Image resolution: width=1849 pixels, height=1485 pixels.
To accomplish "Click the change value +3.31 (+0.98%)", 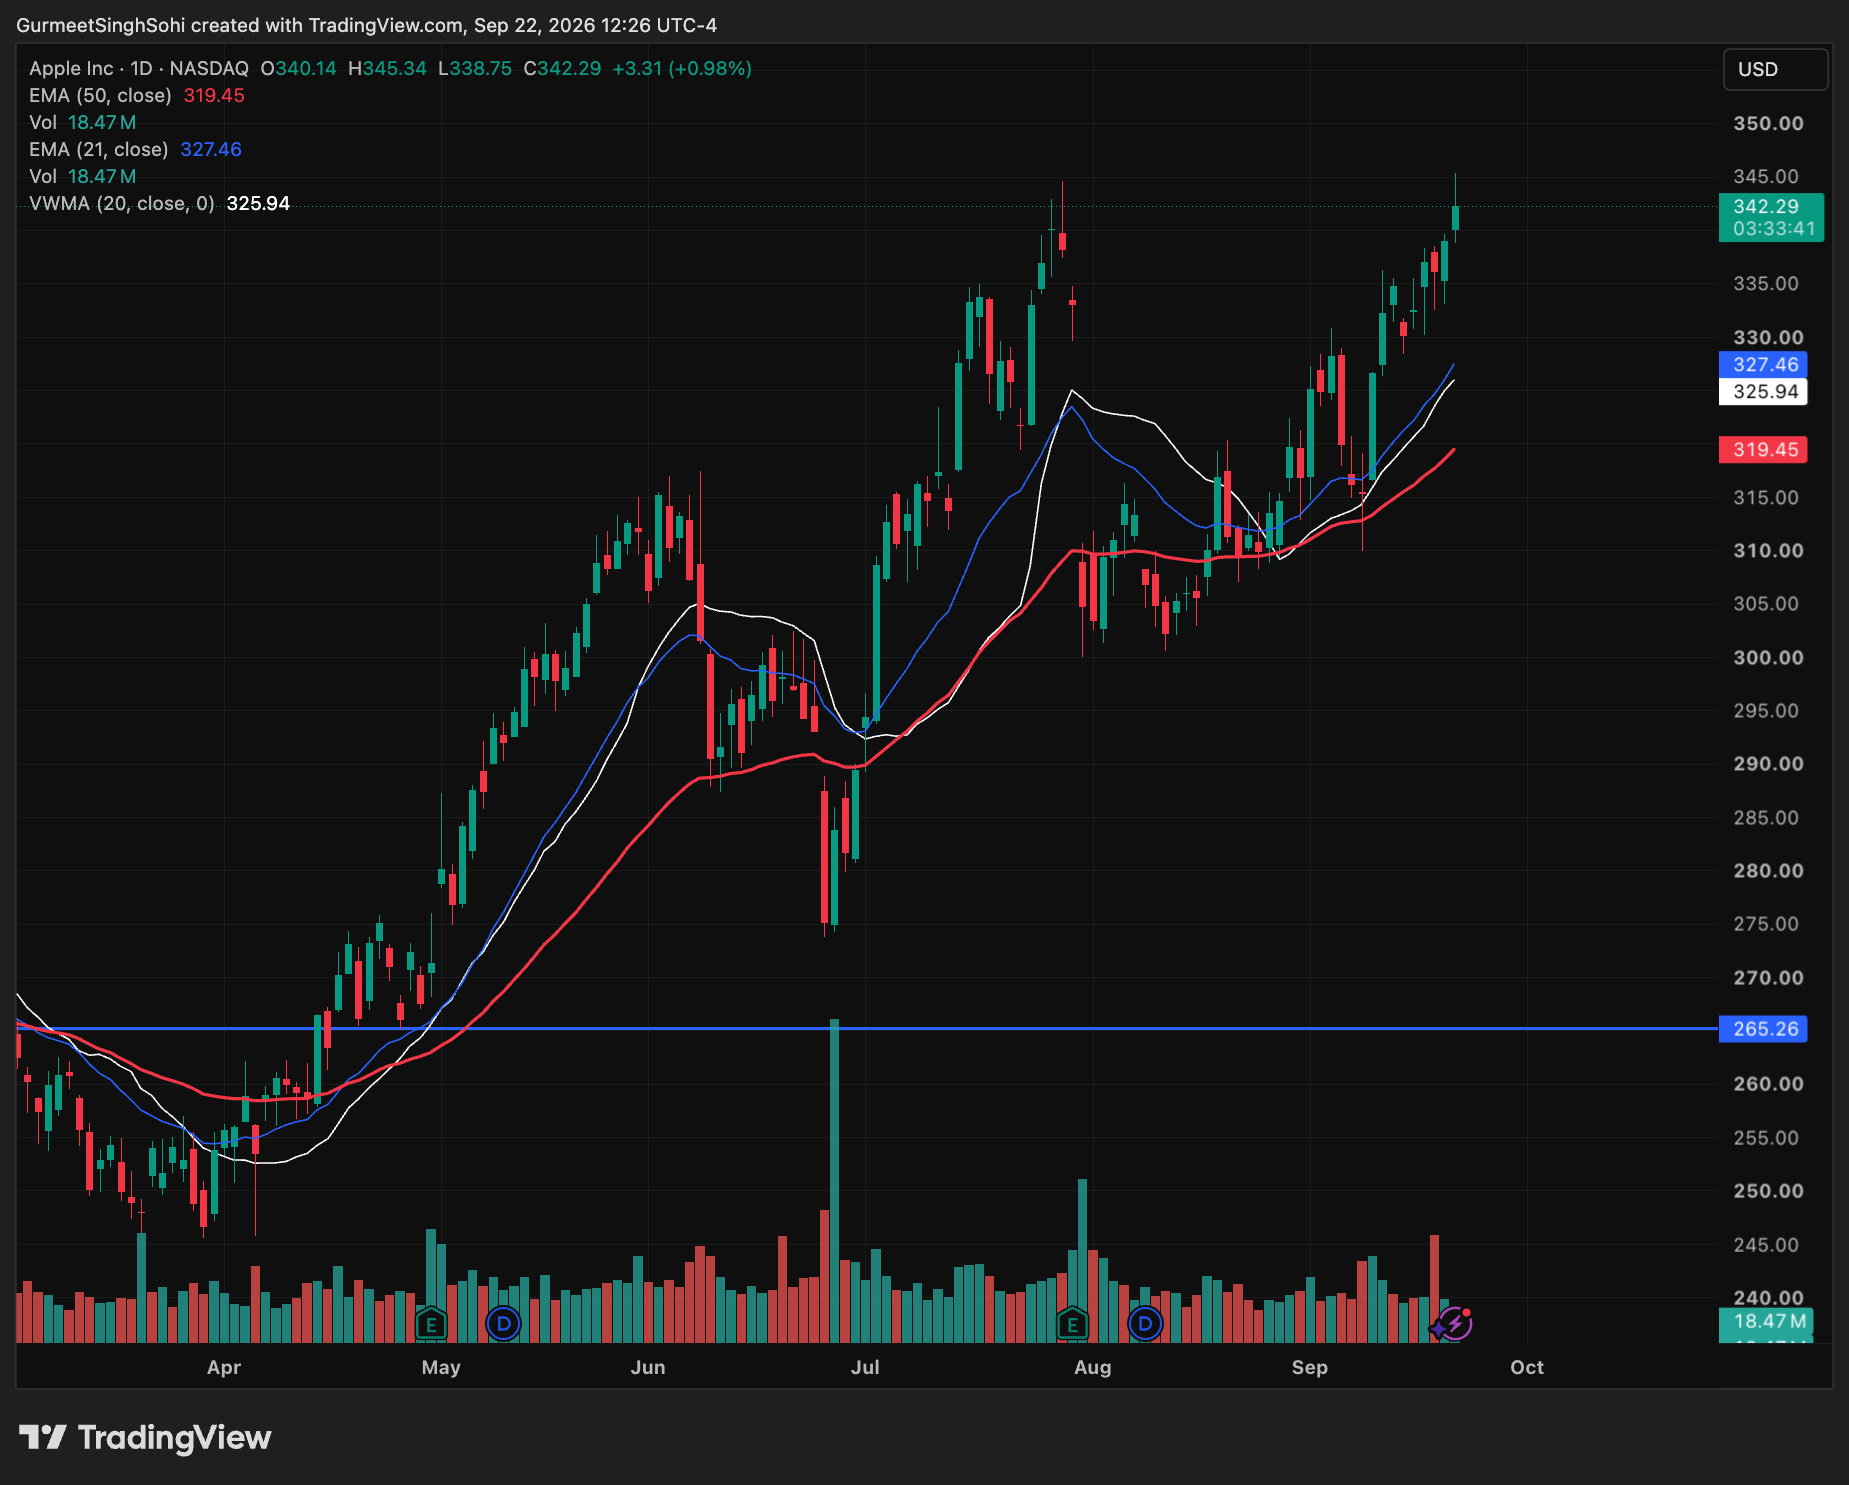I will point(682,68).
